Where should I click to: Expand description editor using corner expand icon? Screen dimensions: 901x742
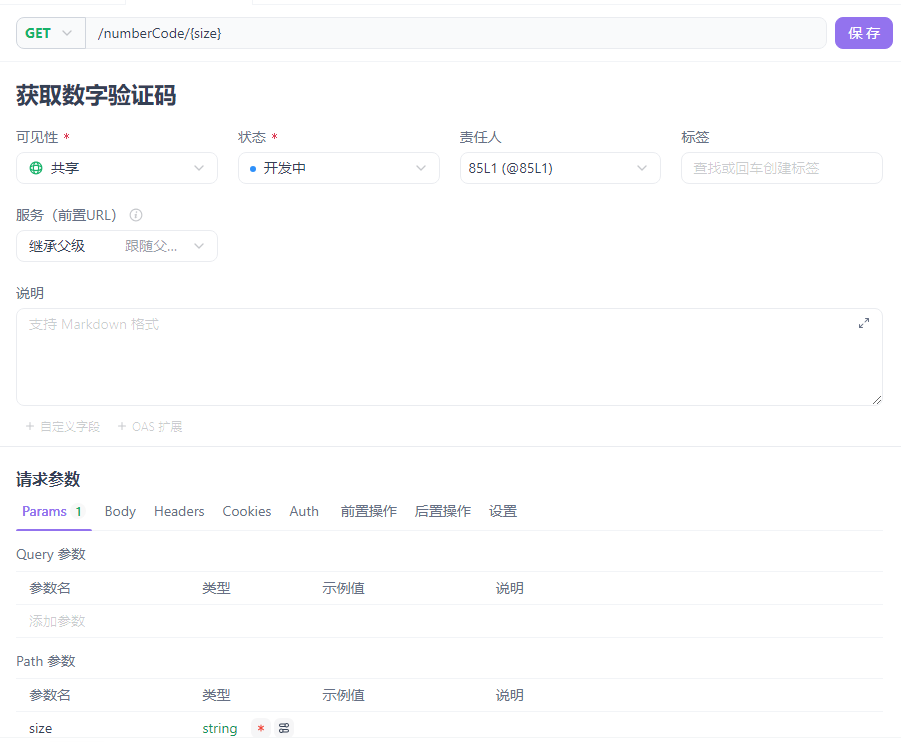point(864,322)
